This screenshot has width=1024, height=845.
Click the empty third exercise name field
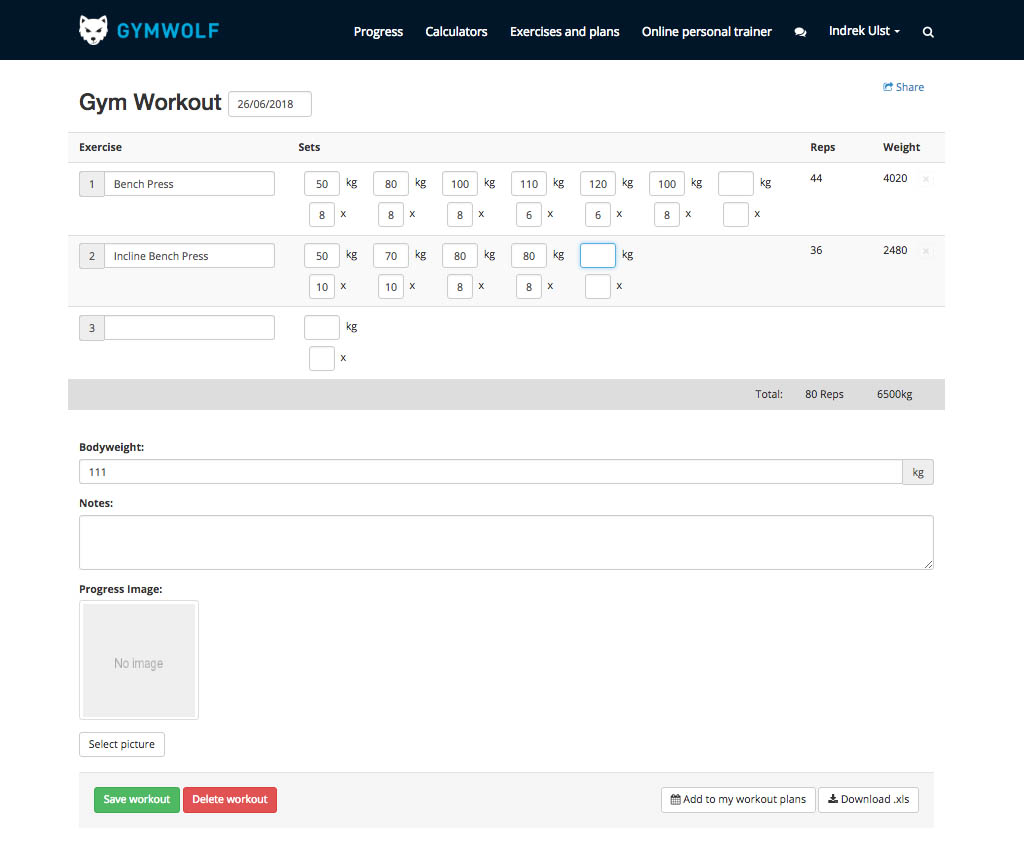point(189,328)
